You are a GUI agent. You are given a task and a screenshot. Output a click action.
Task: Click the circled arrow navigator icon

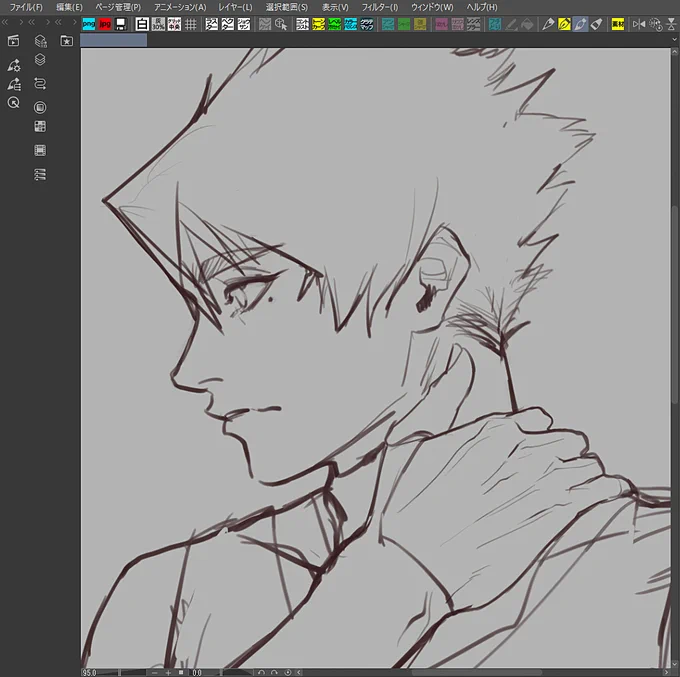[13, 103]
